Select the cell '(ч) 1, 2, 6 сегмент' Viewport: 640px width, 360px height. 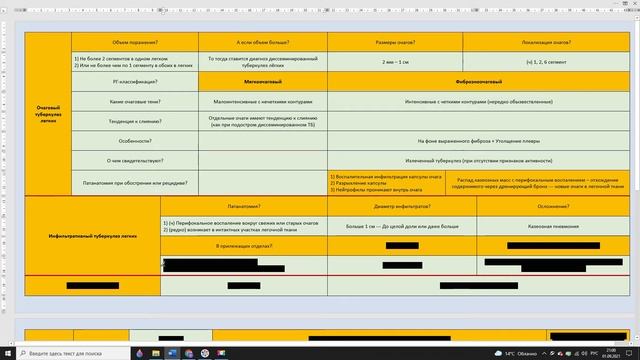[x=546, y=62]
